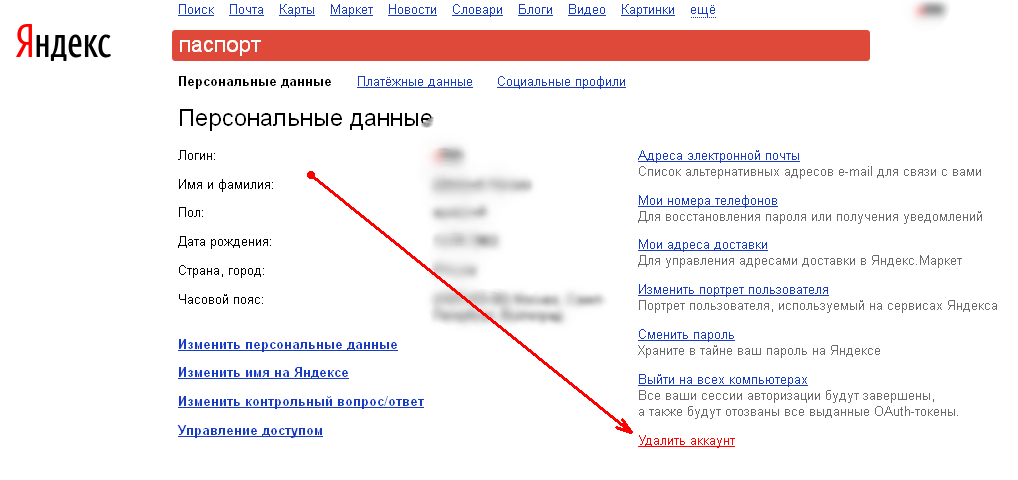Image resolution: width=1018 pixels, height=480 pixels.
Task: Open the Новости link in top navigation
Action: [x=413, y=10]
